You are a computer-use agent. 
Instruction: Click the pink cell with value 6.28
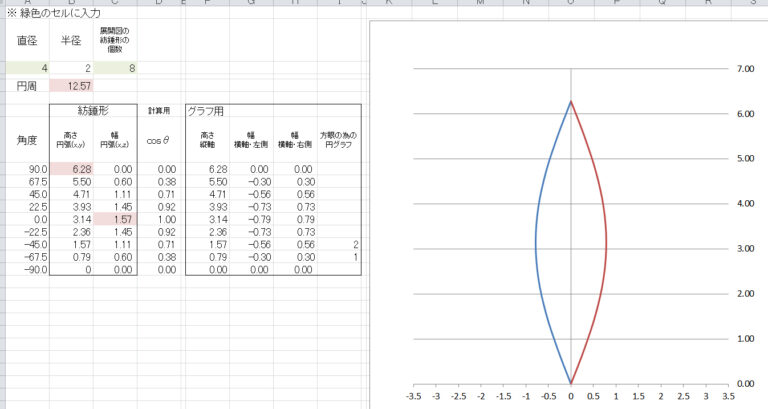click(71, 170)
